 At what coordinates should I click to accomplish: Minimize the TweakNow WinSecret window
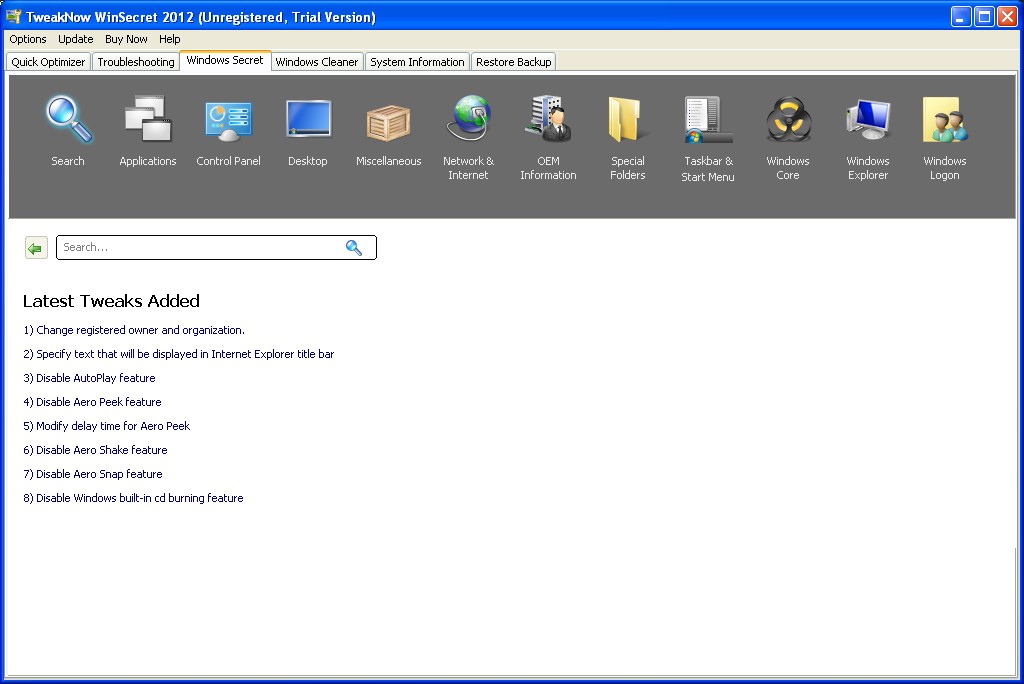pyautogui.click(x=961, y=16)
